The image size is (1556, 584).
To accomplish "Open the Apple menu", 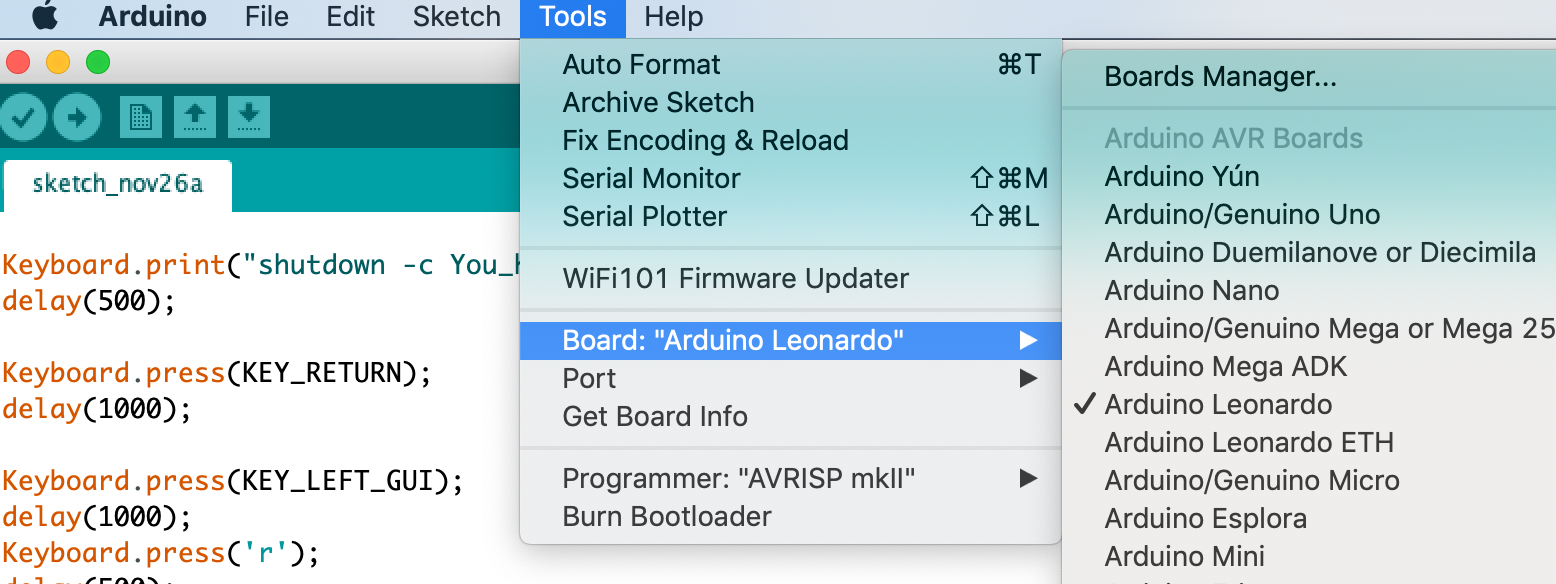I will [x=45, y=17].
